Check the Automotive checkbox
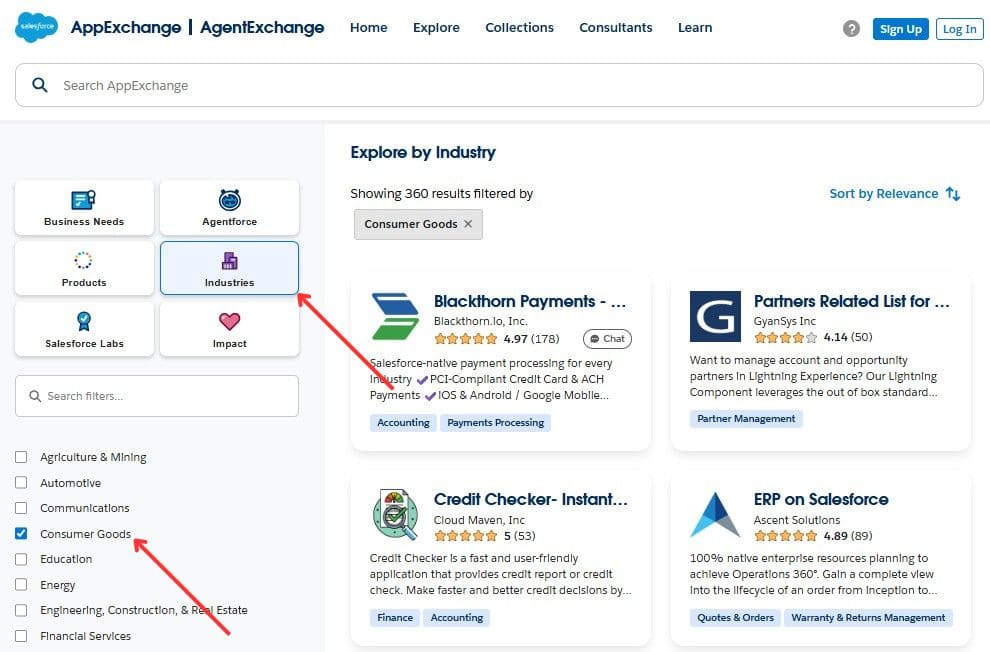990x652 pixels. [x=21, y=482]
